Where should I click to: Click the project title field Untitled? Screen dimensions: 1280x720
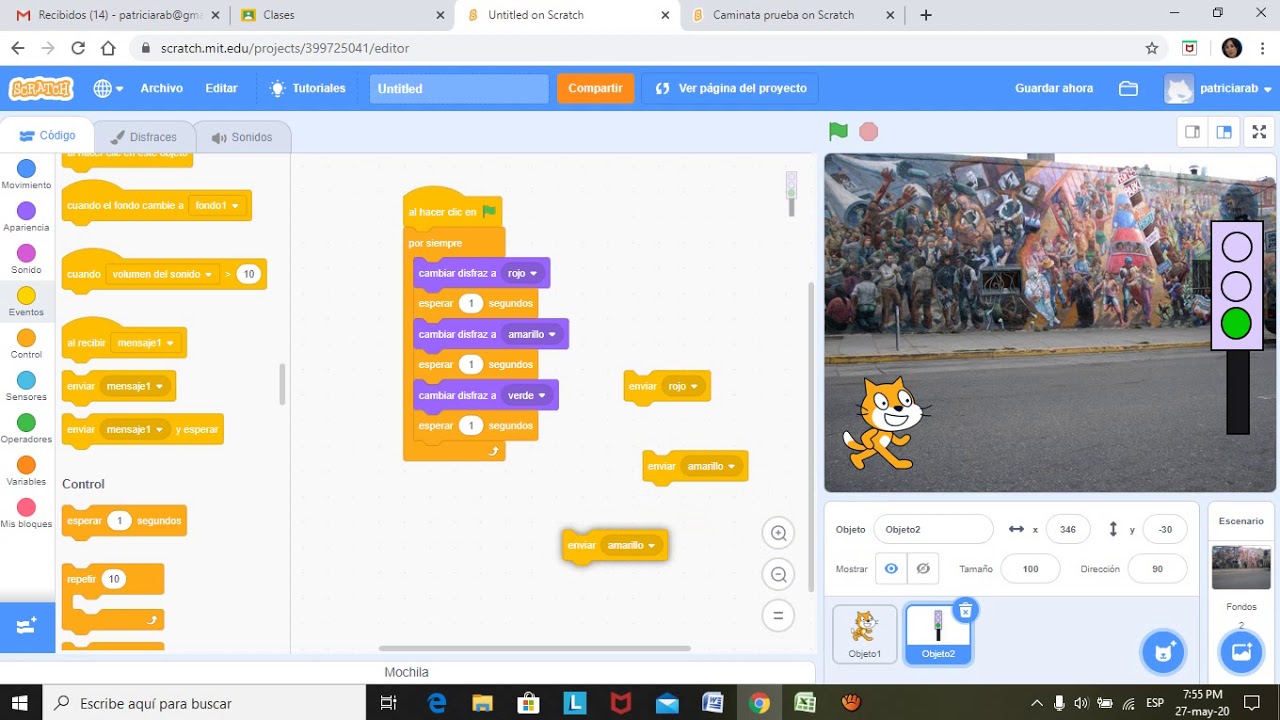click(x=459, y=88)
